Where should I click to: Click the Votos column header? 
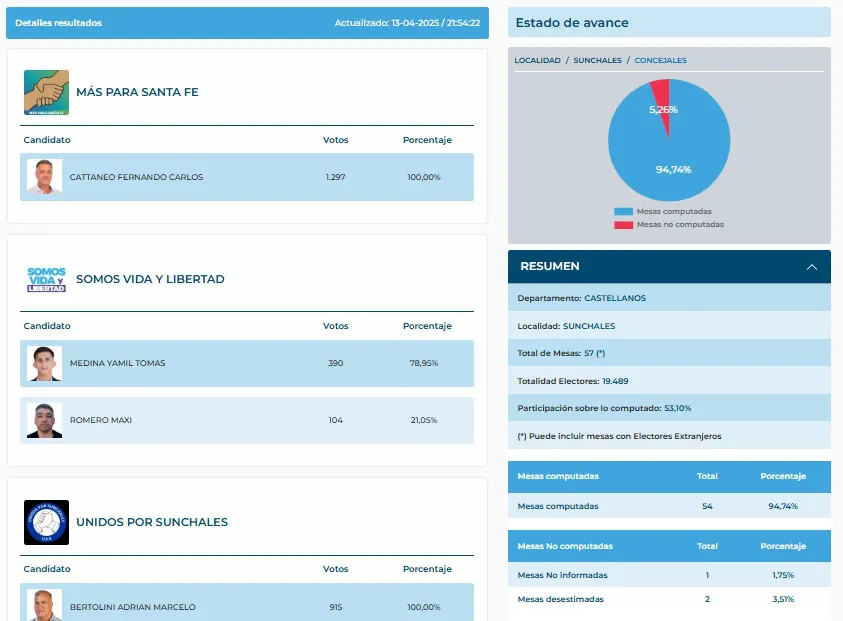tap(335, 140)
